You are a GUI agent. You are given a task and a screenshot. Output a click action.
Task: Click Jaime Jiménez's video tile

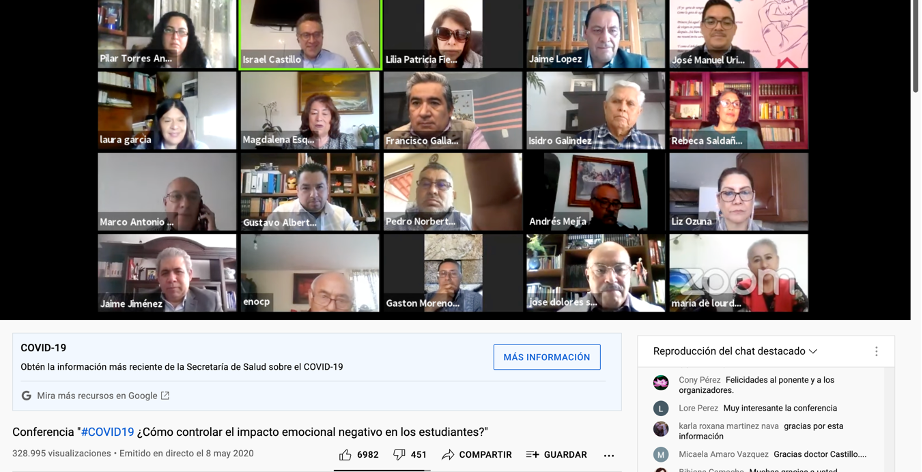click(x=167, y=273)
